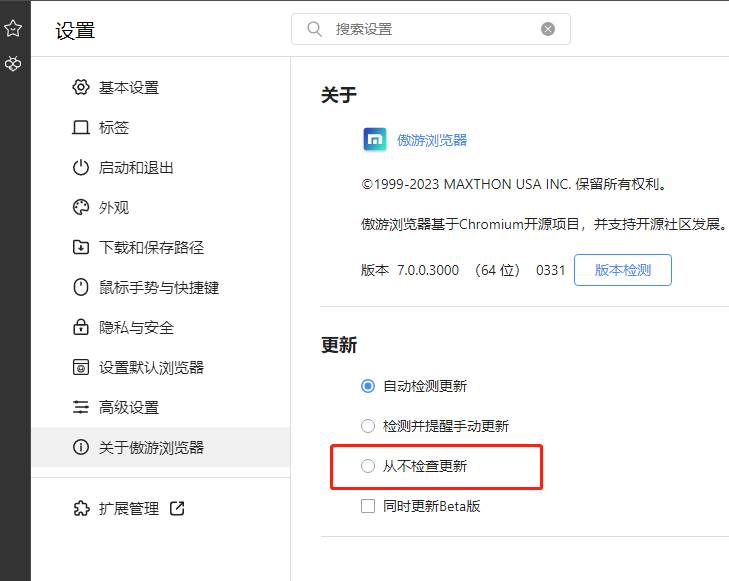The width and height of the screenshot is (729, 581).
Task: Click the magnifier icon in search box
Action: (315, 29)
